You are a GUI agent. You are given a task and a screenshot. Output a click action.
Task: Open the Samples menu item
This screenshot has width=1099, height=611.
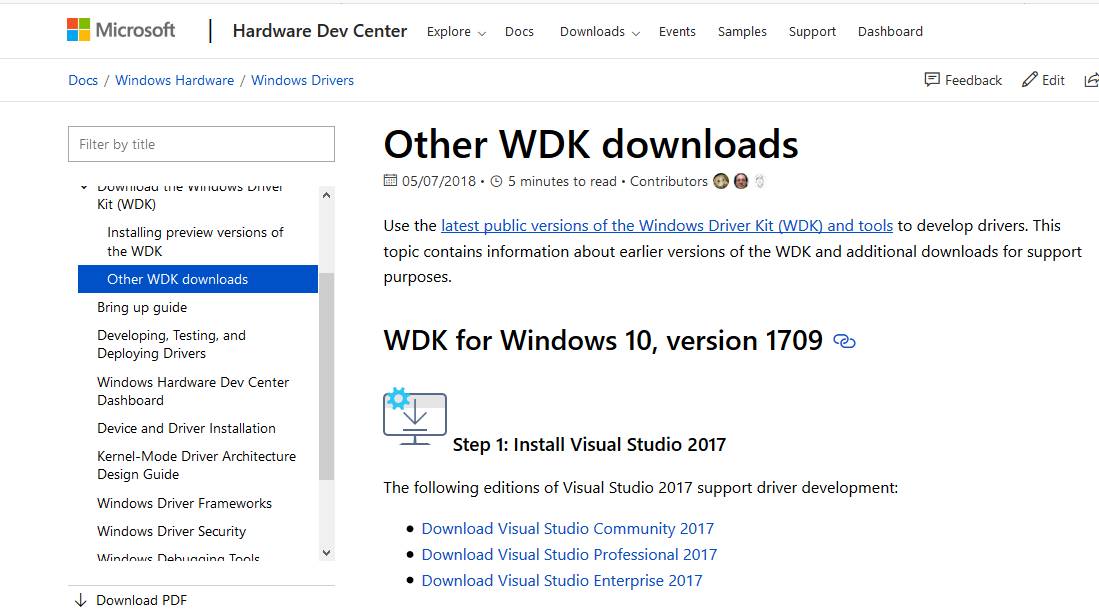(742, 32)
